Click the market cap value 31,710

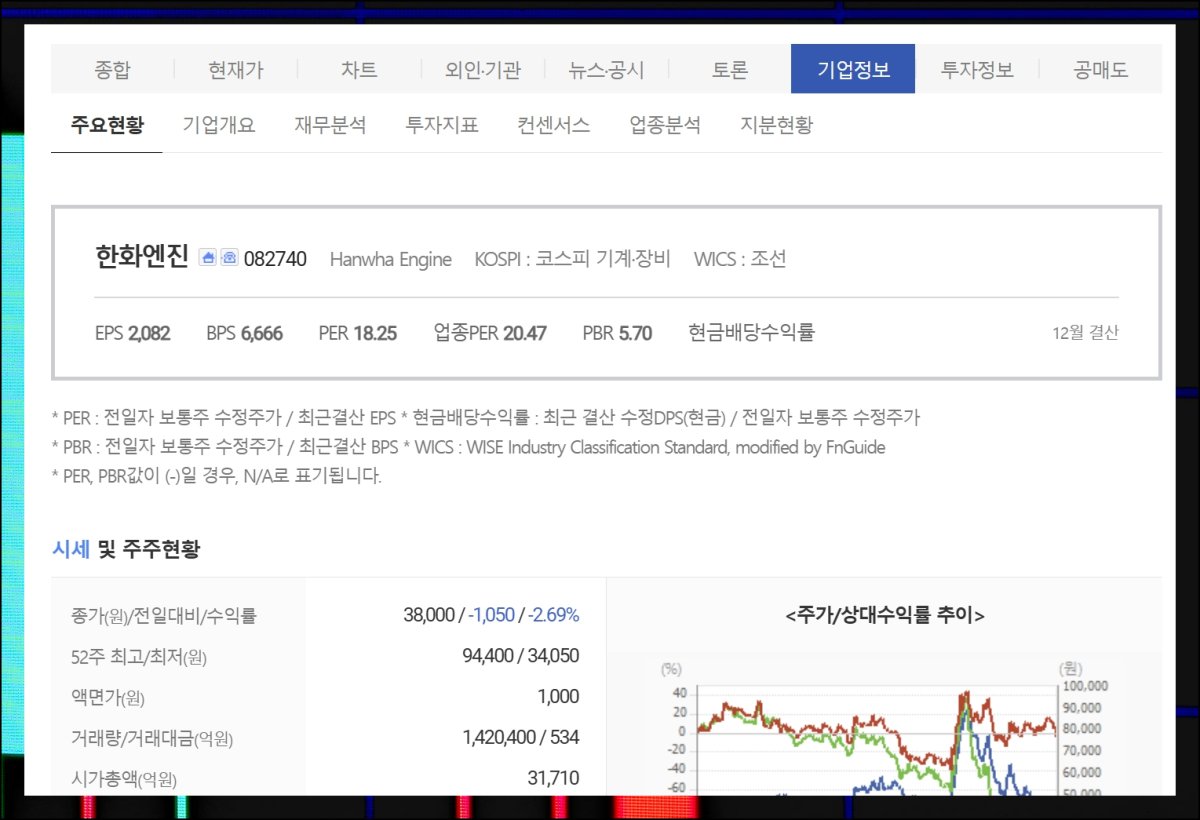553,778
